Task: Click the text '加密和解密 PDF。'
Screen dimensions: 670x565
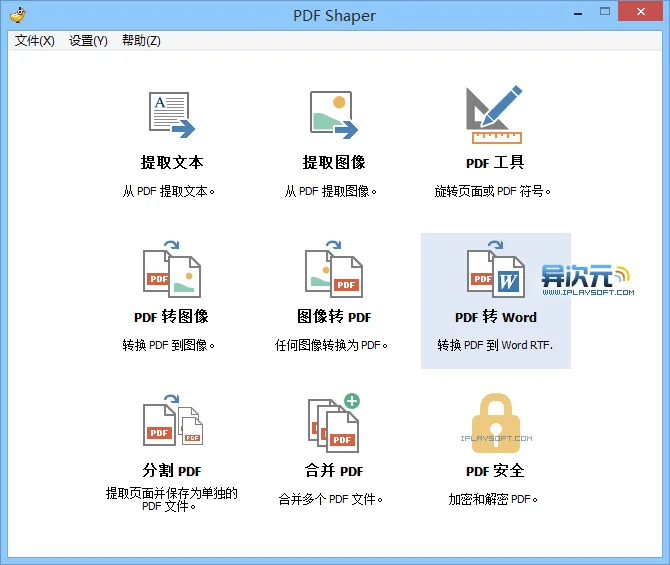Action: coord(493,499)
